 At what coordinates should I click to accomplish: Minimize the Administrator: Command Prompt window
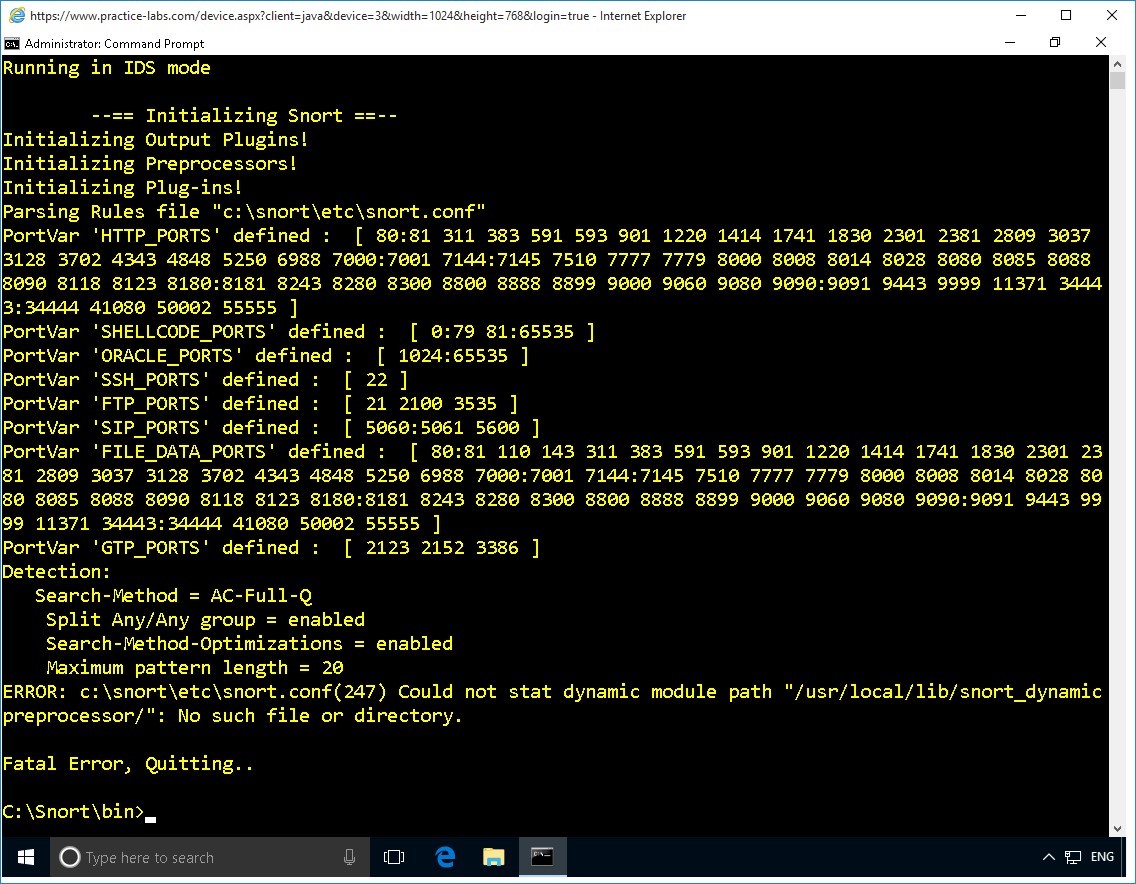[1008, 43]
